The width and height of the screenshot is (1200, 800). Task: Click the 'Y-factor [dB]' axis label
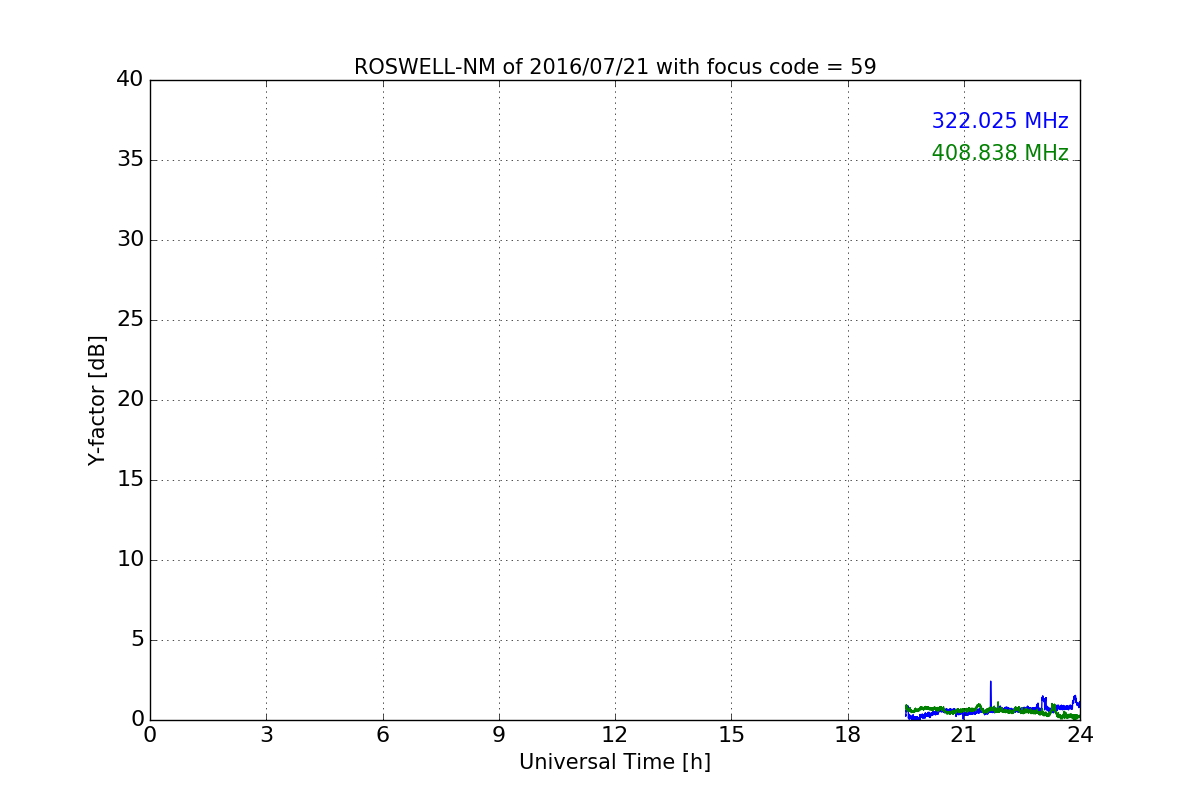[97, 400]
